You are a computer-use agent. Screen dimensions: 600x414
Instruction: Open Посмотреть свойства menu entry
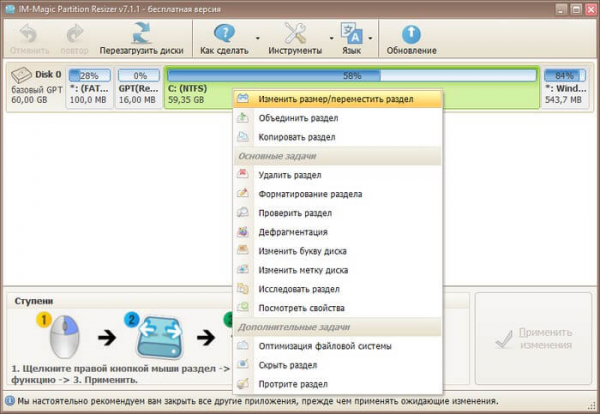click(x=338, y=308)
